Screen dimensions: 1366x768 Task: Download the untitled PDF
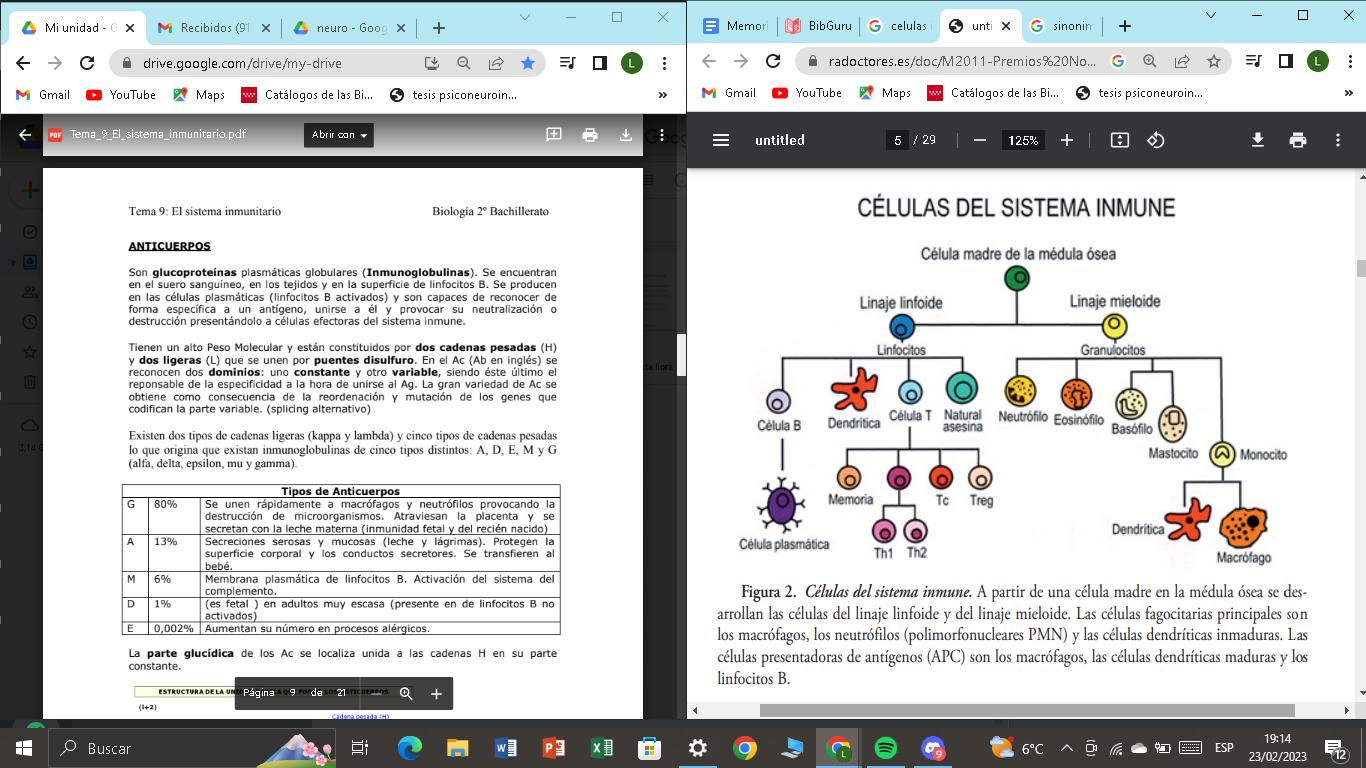[1258, 140]
